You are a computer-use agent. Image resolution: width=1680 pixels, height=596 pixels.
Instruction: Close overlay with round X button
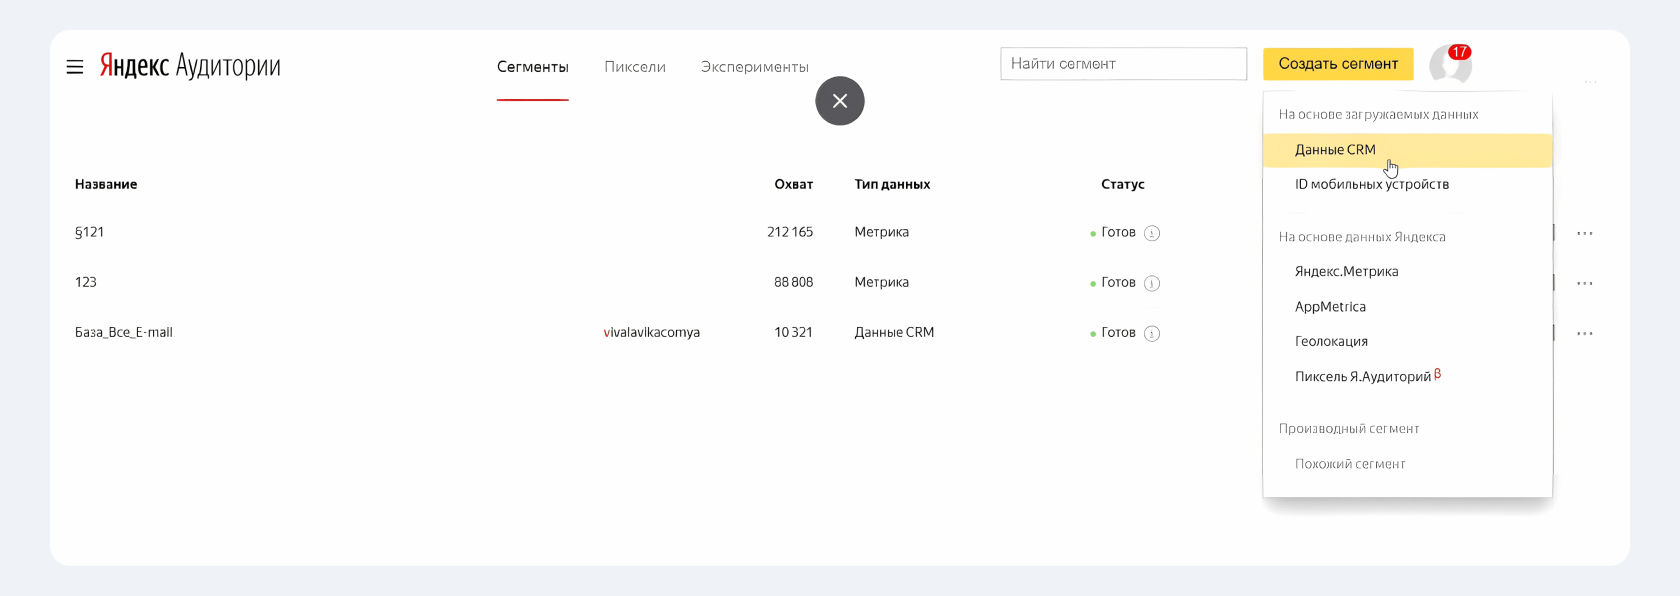click(840, 101)
